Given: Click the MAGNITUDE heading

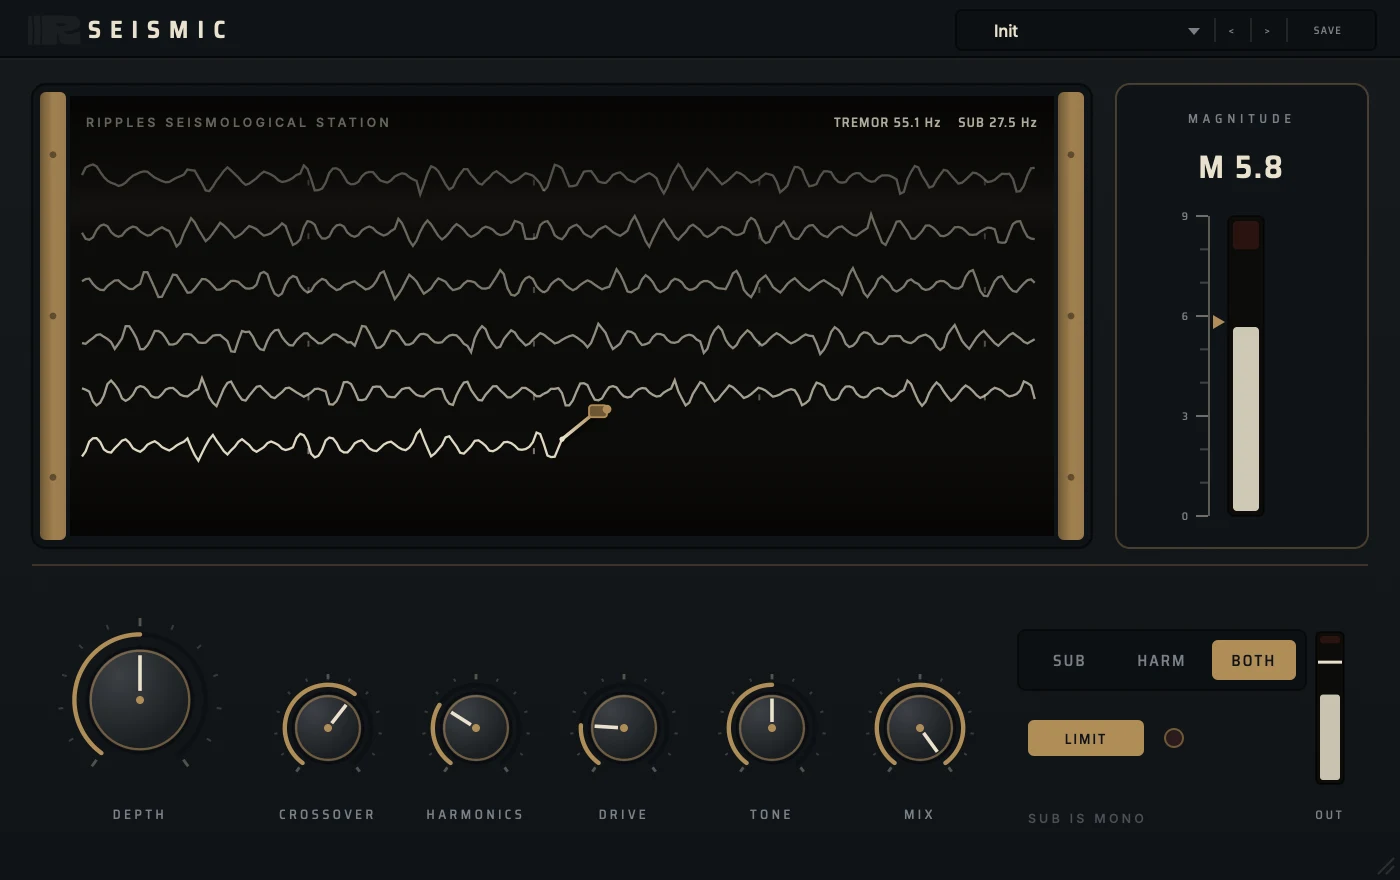Looking at the screenshot, I should 1241,118.
